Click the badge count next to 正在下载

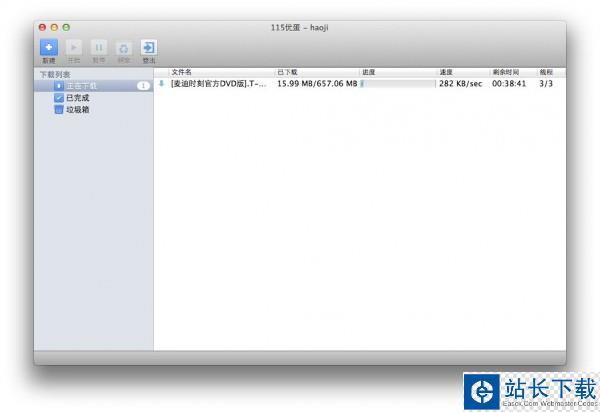pos(143,86)
